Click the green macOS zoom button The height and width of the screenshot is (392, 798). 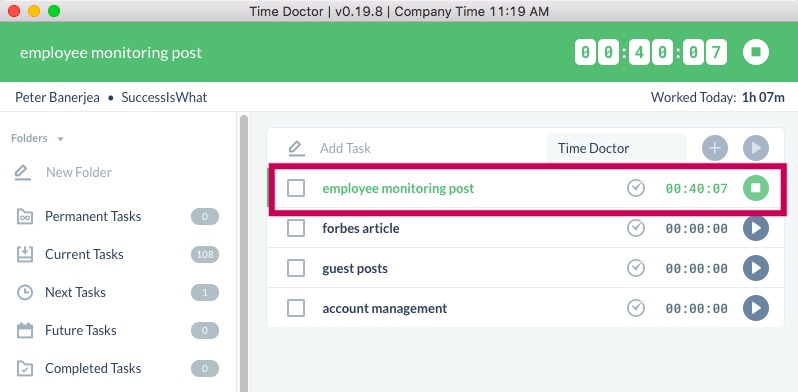point(53,11)
